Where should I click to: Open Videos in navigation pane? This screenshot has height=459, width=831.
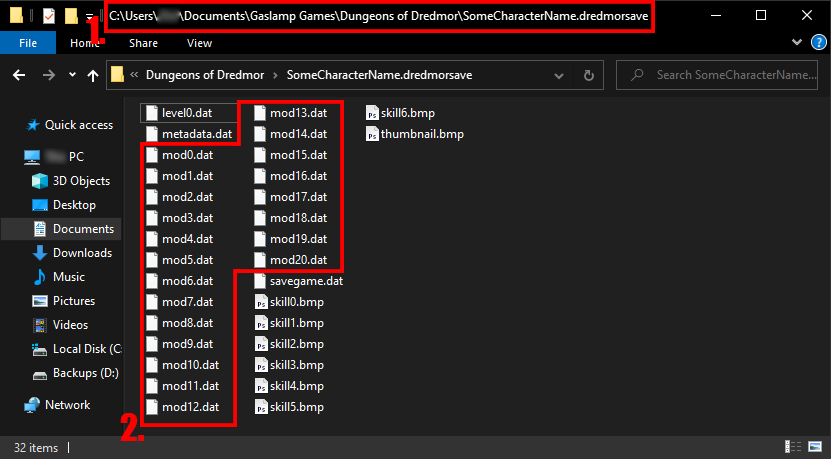point(60,325)
